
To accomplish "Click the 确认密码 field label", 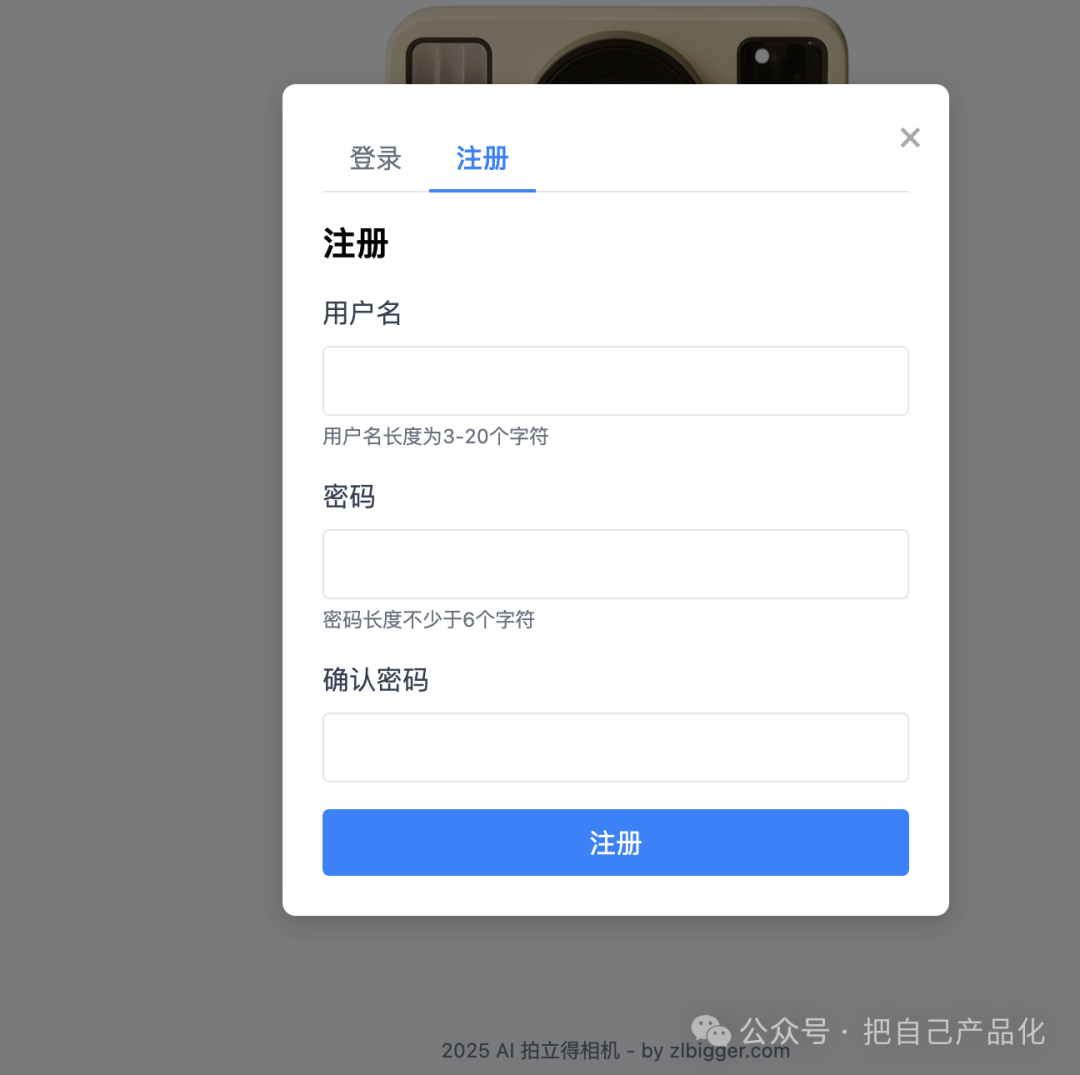I will (375, 680).
